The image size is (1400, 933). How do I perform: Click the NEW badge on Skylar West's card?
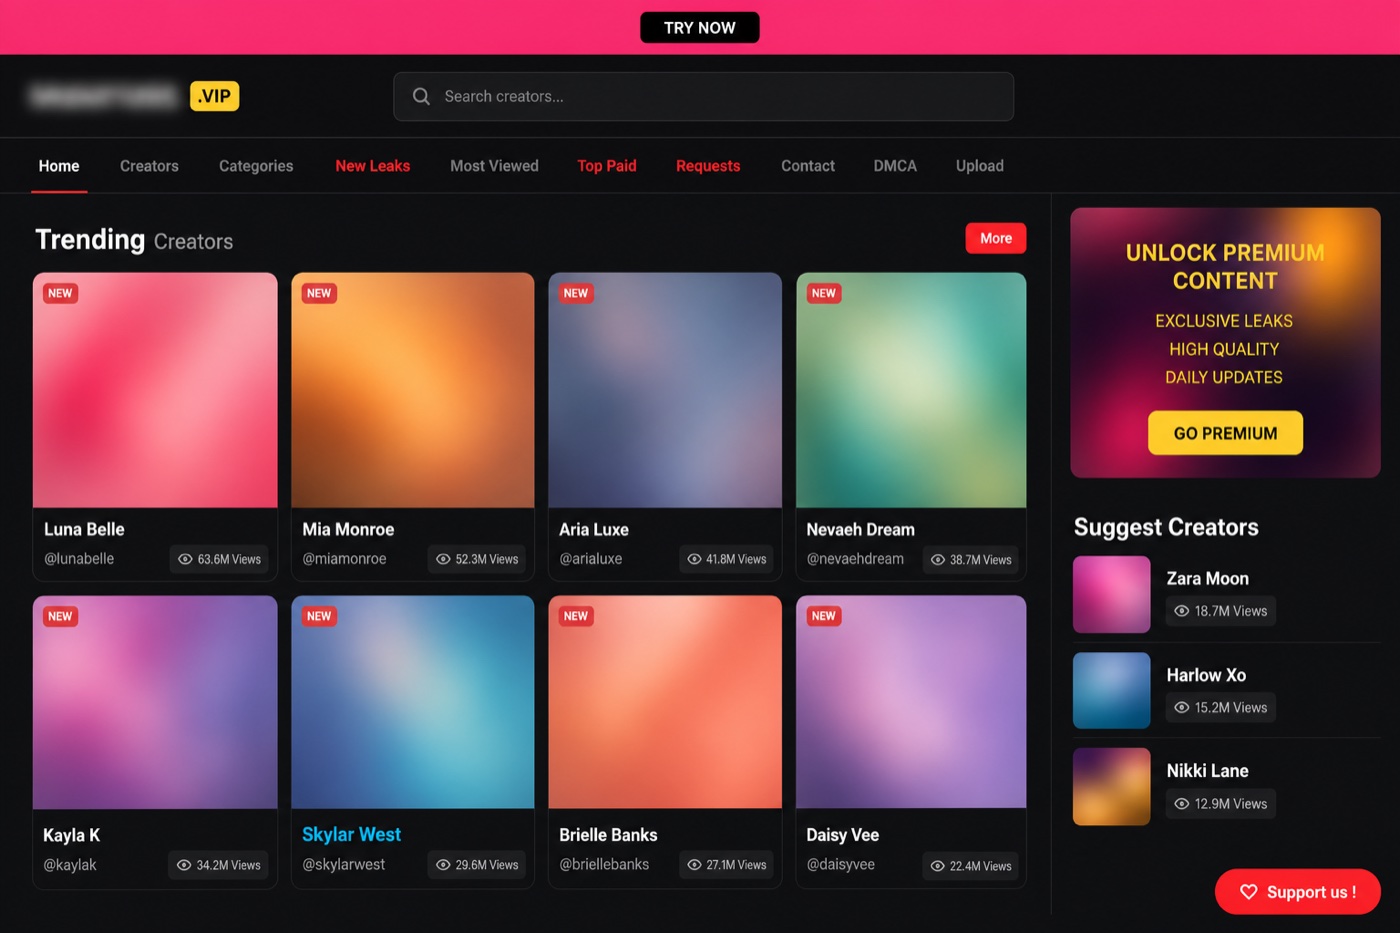[319, 616]
